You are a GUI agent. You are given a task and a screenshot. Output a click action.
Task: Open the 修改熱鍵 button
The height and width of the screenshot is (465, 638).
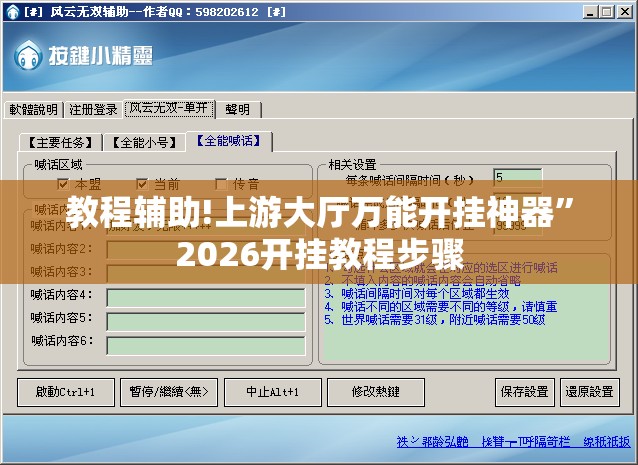pos(376,392)
